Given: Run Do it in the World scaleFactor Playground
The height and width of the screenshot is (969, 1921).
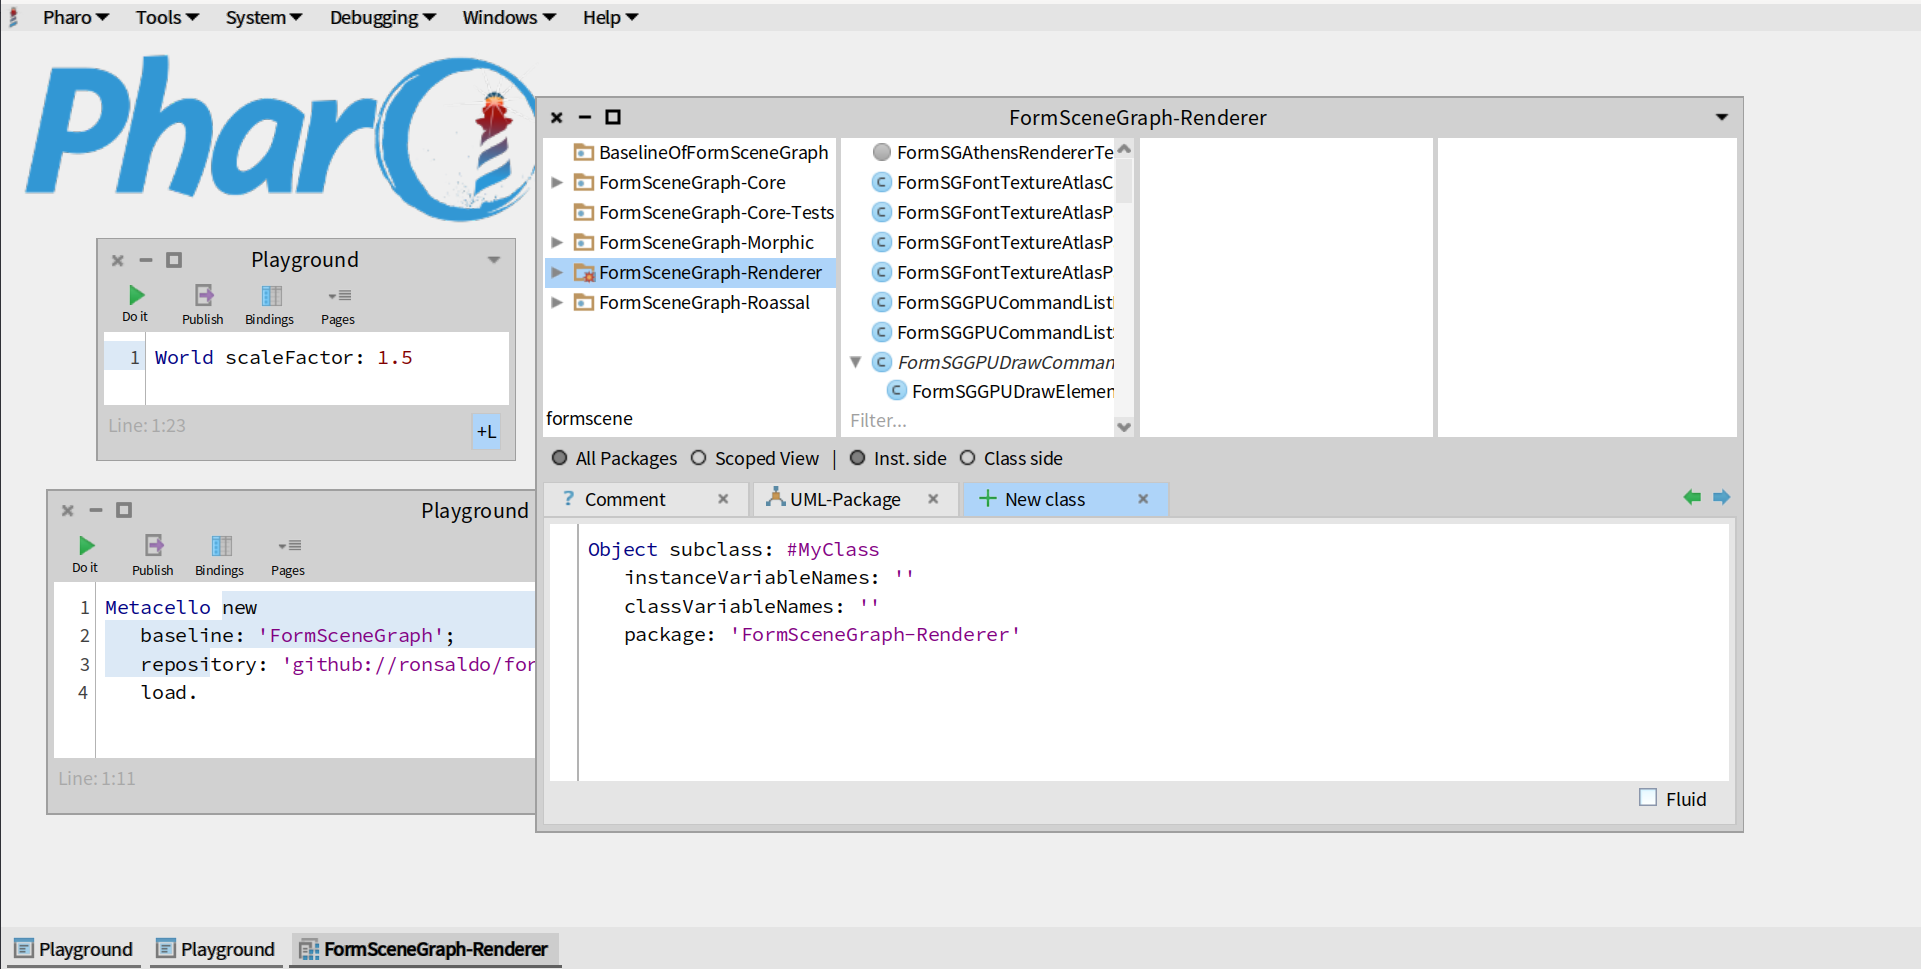Looking at the screenshot, I should point(135,303).
